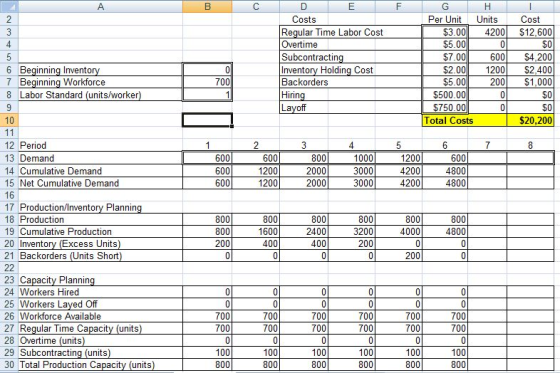Click Total Production Capacity (units) label
This screenshot has height=373, width=560.
87,365
